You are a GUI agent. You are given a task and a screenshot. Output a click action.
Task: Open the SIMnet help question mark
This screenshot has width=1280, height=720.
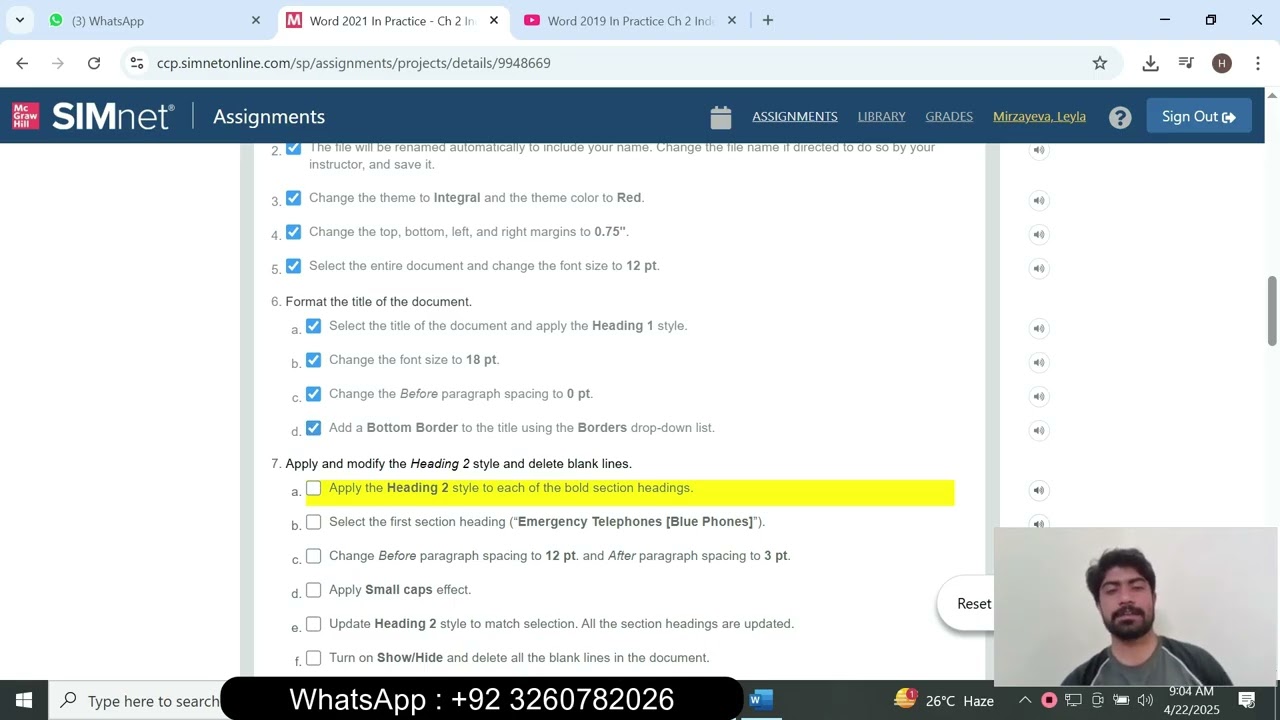(1120, 117)
